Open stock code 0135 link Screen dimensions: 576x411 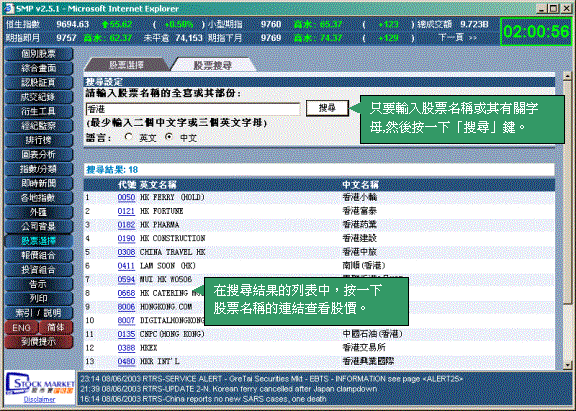click(126, 334)
